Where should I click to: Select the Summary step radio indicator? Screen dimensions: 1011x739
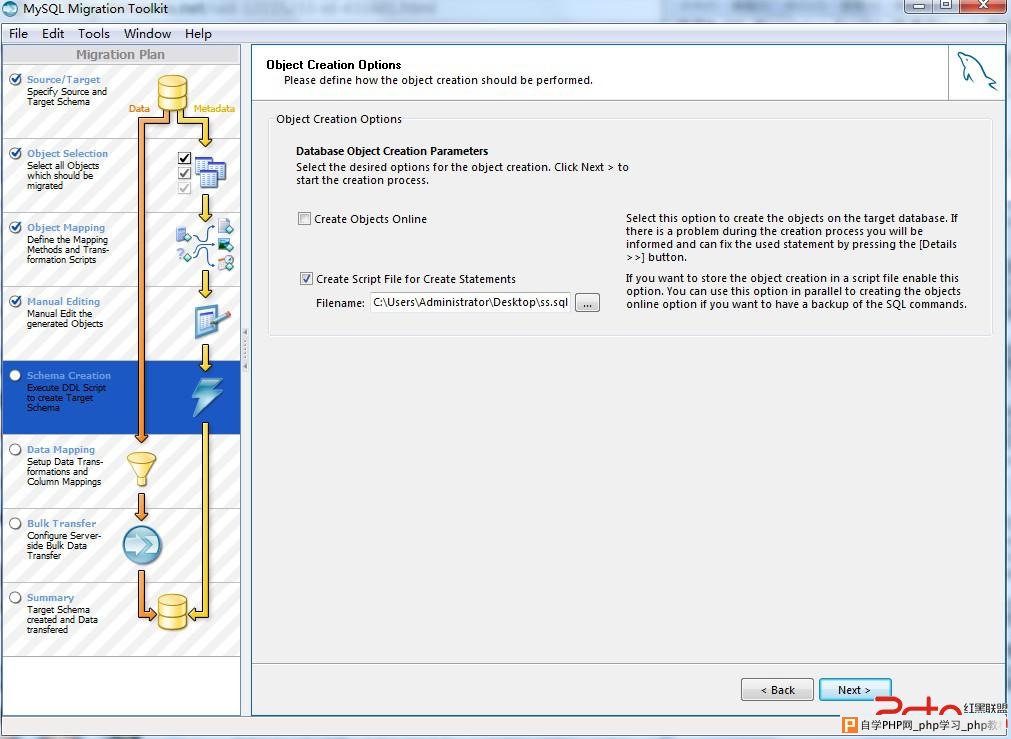tap(15, 597)
